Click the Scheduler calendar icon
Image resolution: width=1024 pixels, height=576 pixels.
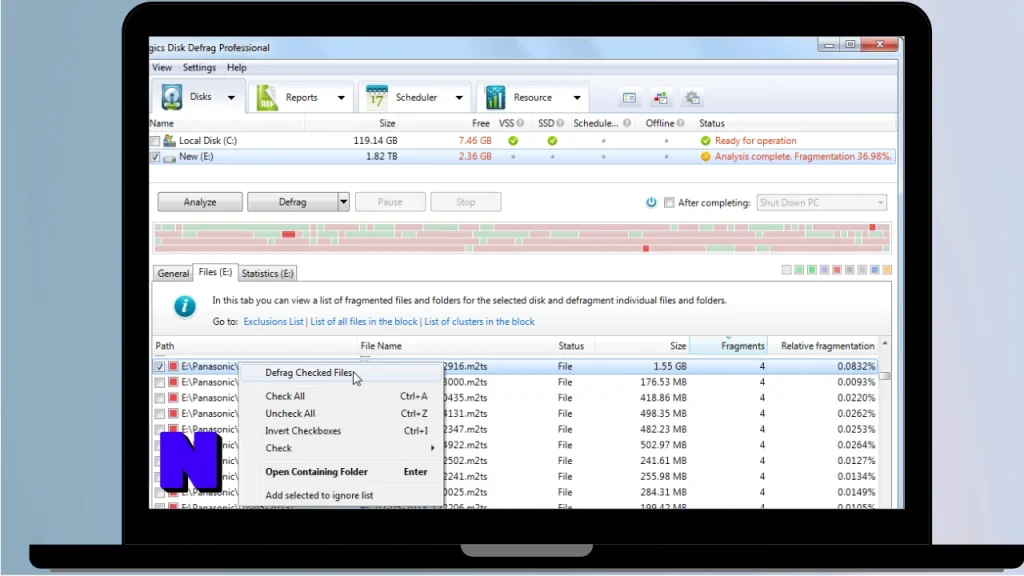(376, 97)
